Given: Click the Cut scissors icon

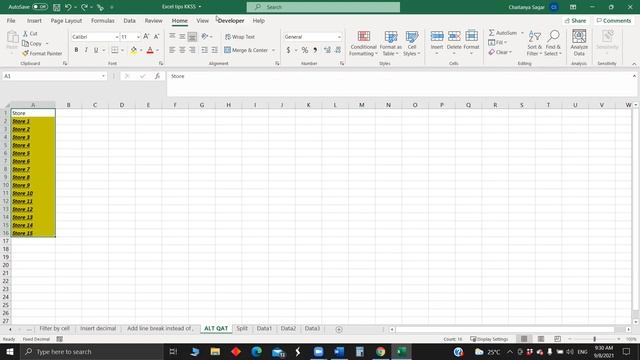Looking at the screenshot, I should [25, 33].
